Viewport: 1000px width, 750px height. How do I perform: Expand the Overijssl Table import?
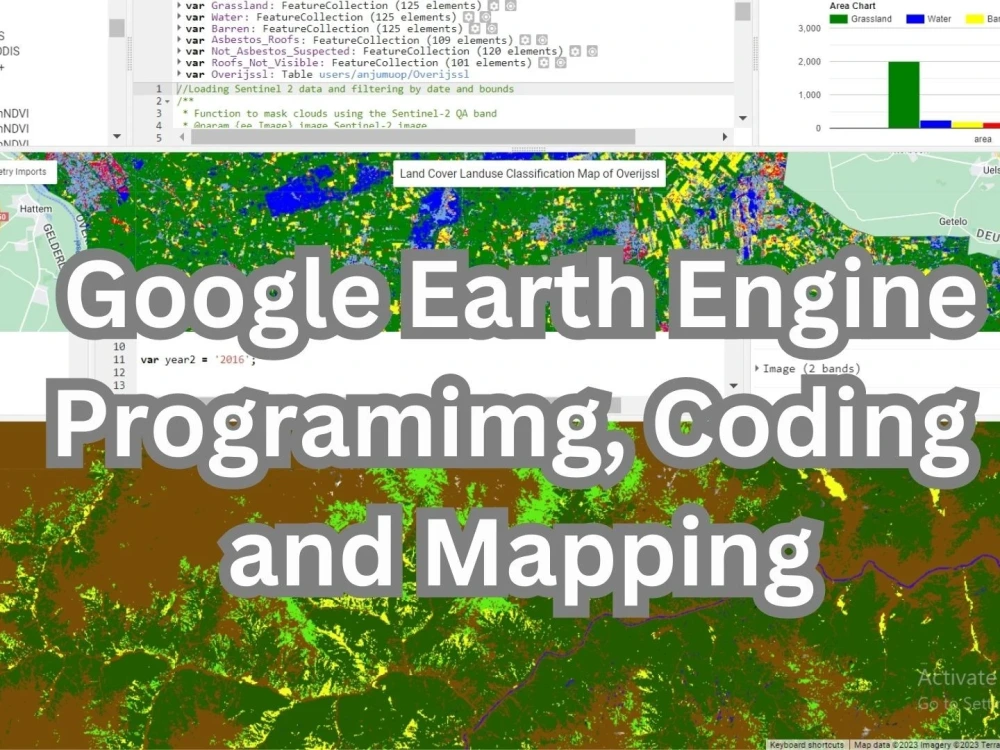pos(179,72)
